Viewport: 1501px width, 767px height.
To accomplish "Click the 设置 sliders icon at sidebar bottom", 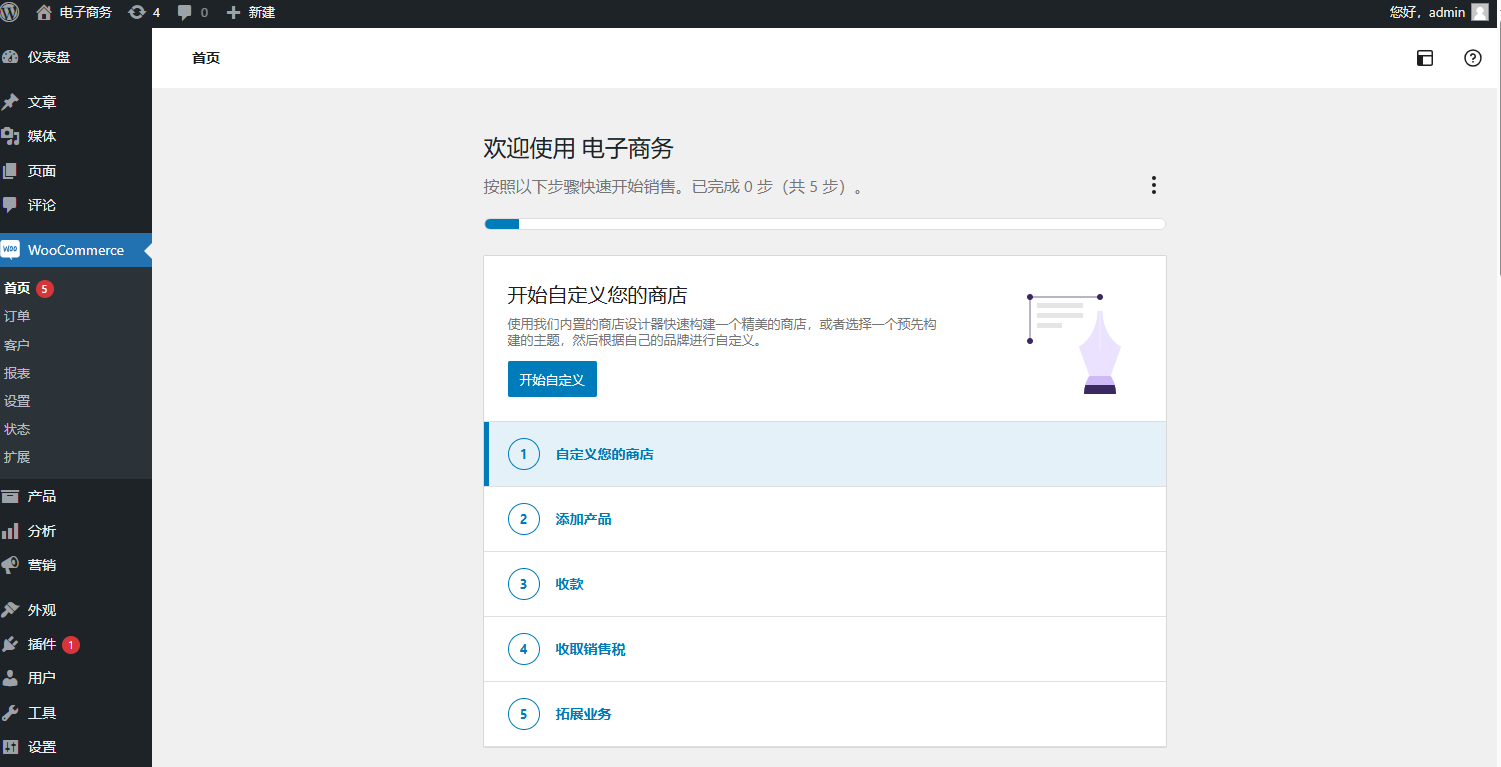I will 10,747.
